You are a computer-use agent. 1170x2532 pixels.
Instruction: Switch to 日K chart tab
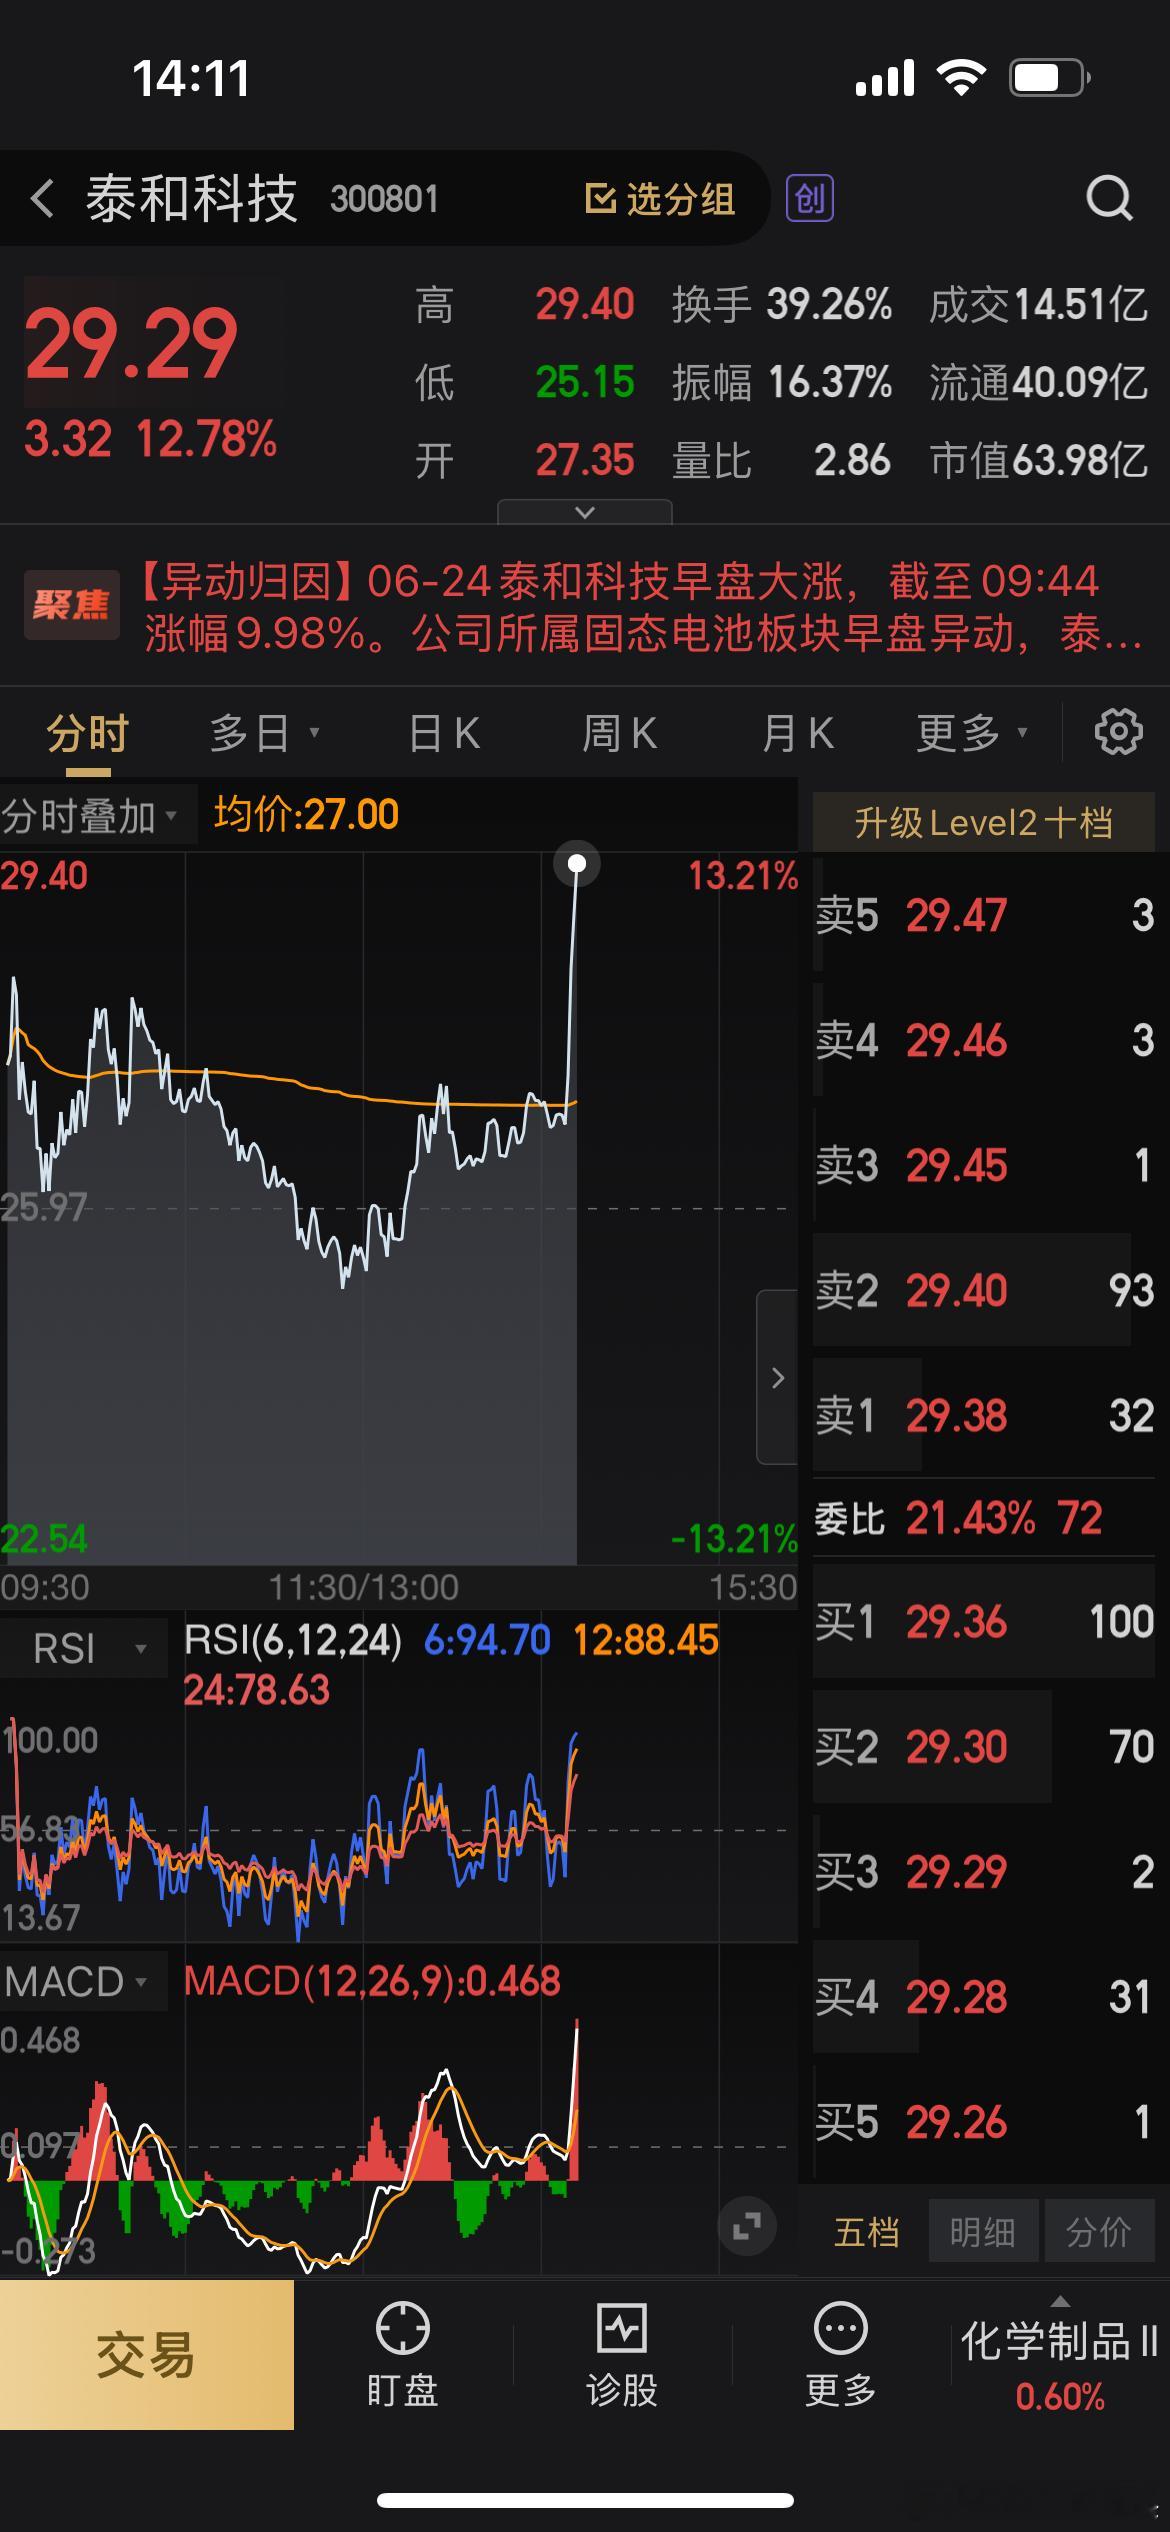tap(444, 734)
